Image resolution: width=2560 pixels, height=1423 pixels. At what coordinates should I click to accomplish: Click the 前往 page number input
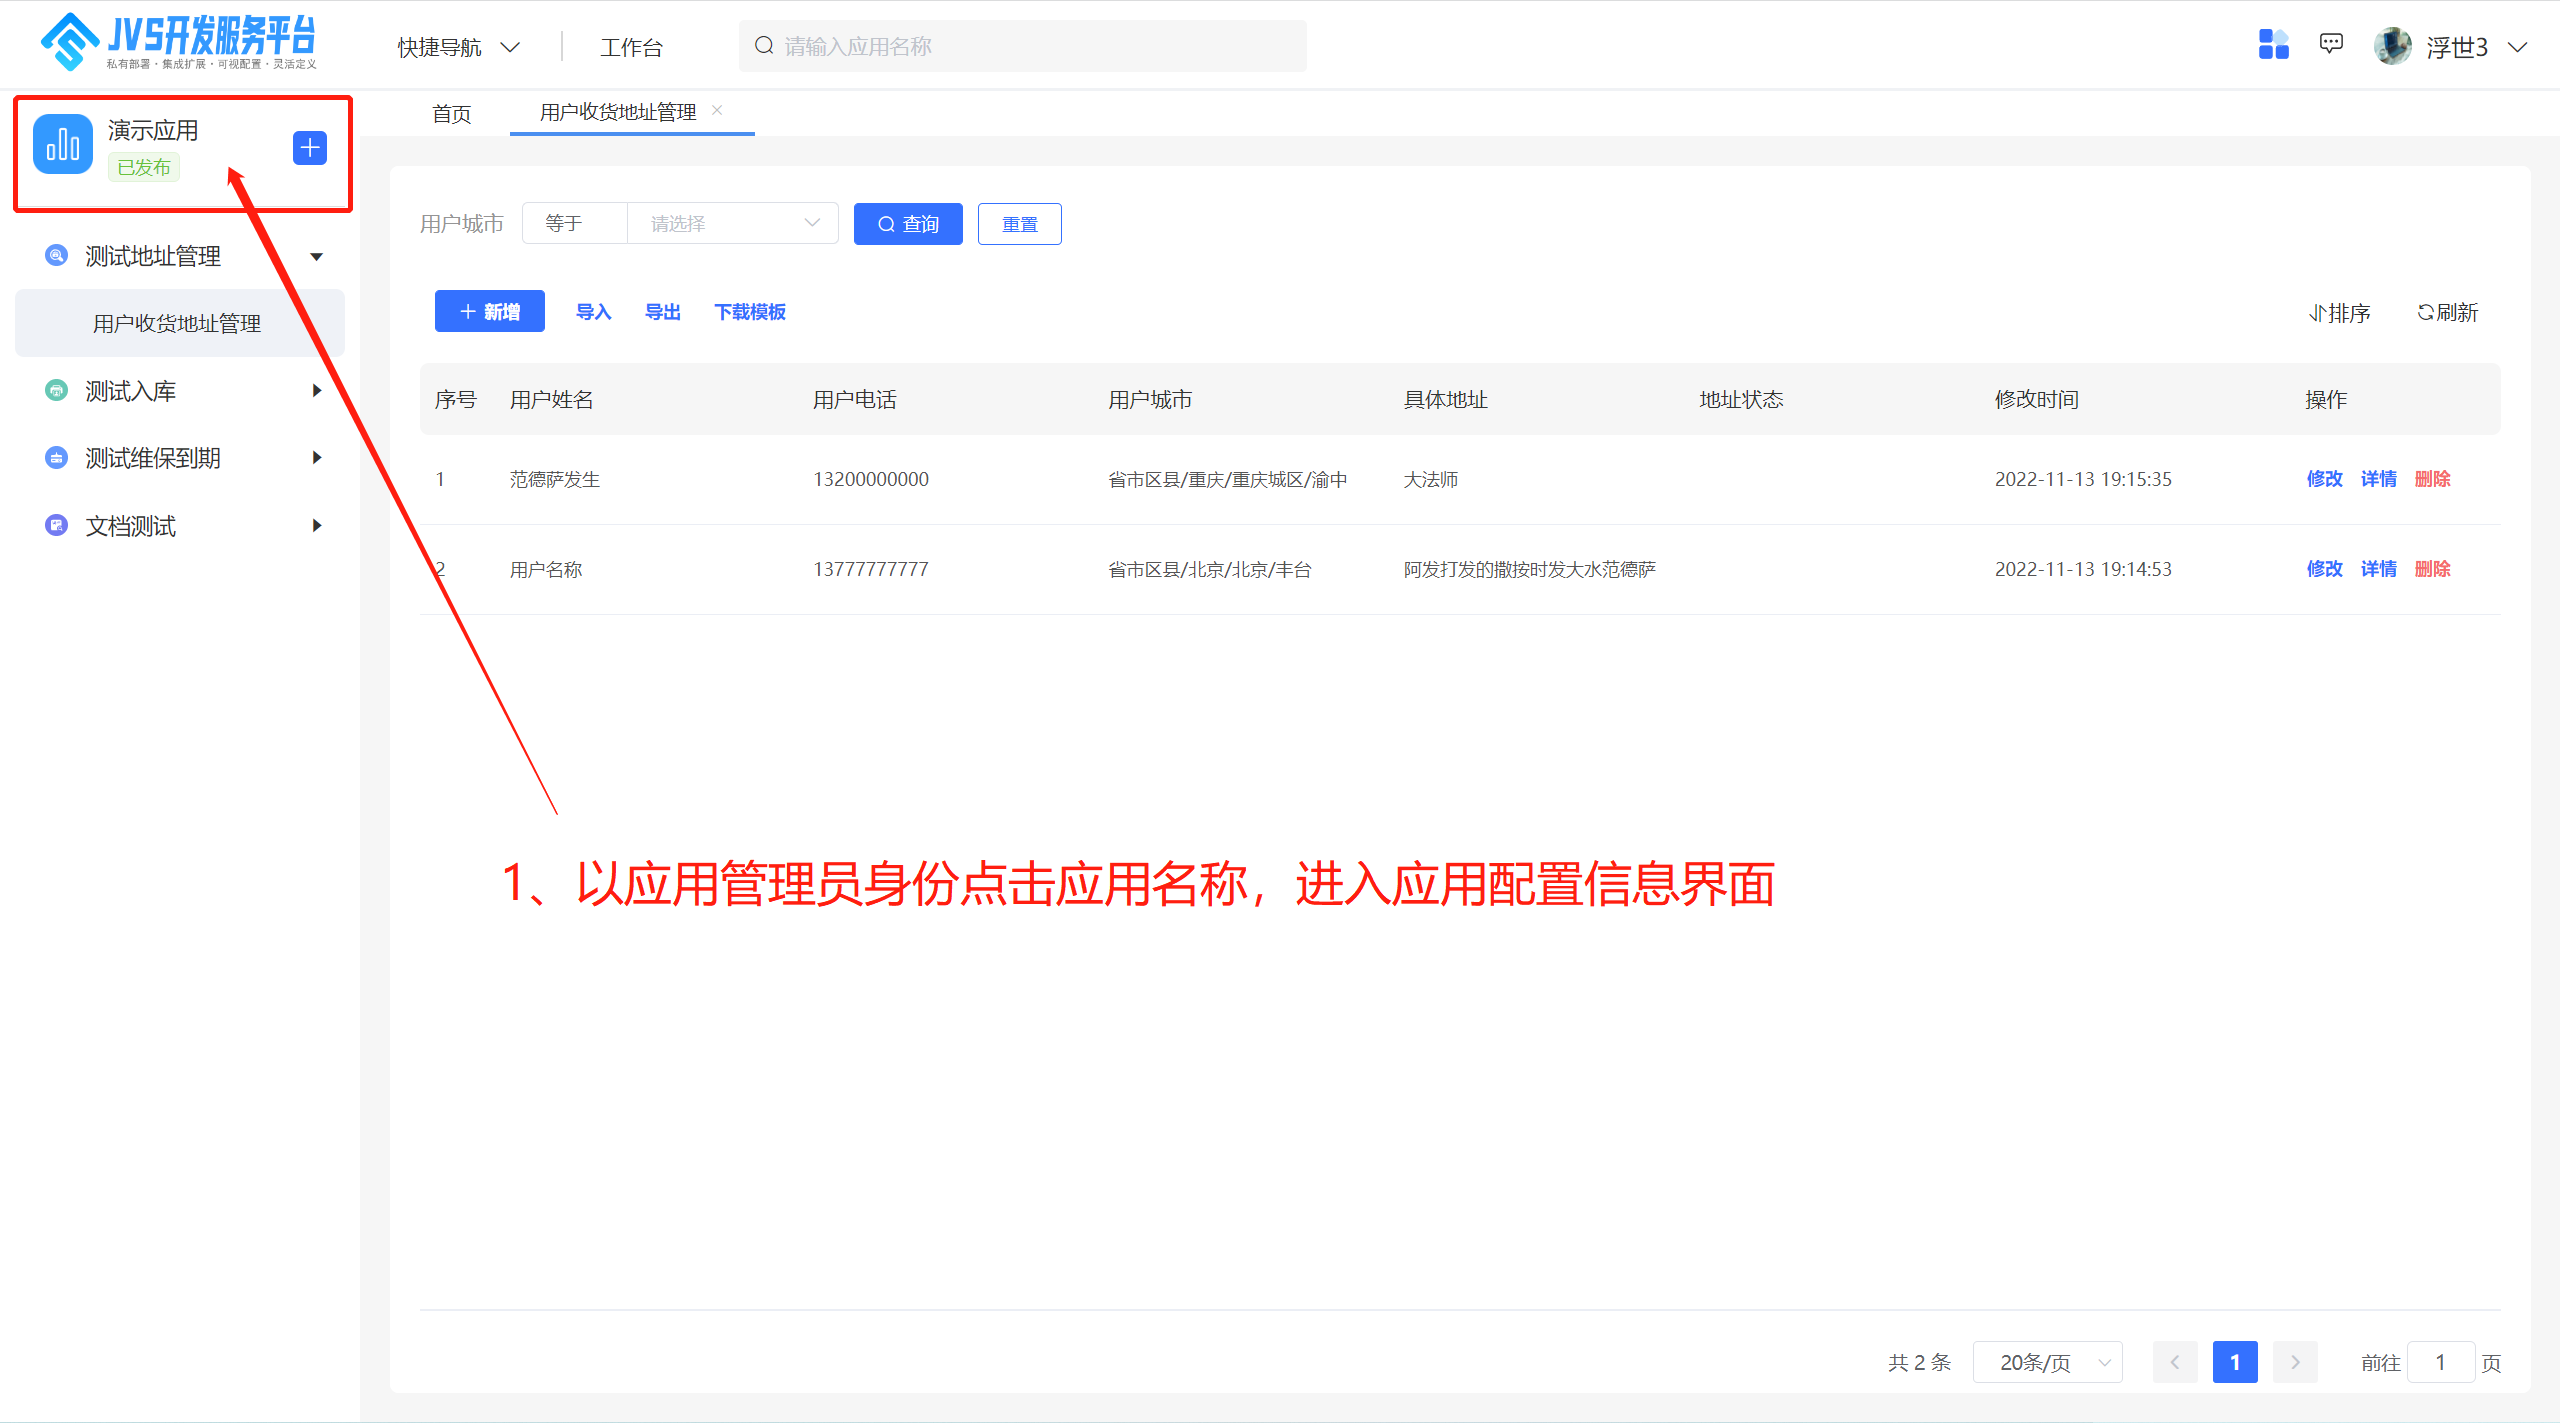pos(2441,1362)
